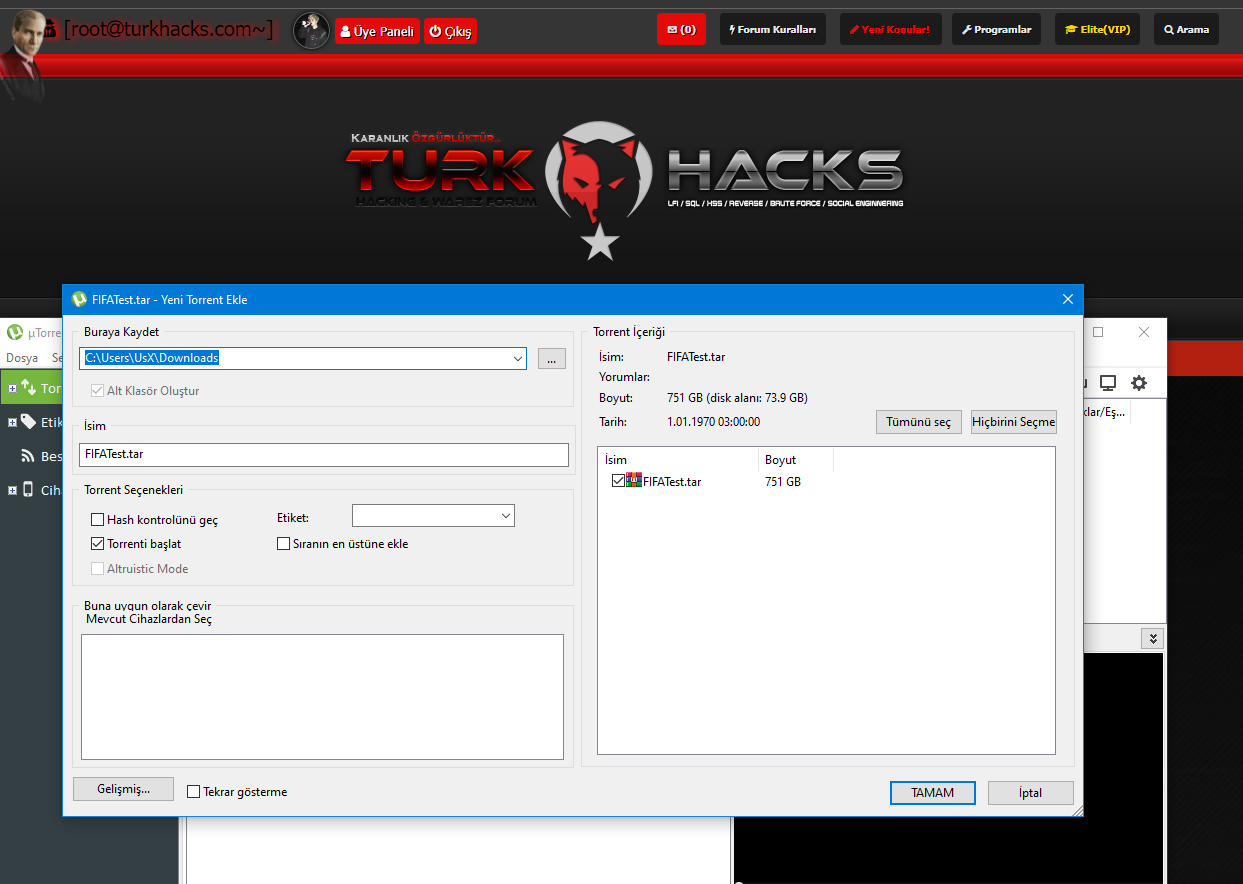Open Forum Kuralları page
Image resolution: width=1243 pixels, height=884 pixels.
(772, 29)
